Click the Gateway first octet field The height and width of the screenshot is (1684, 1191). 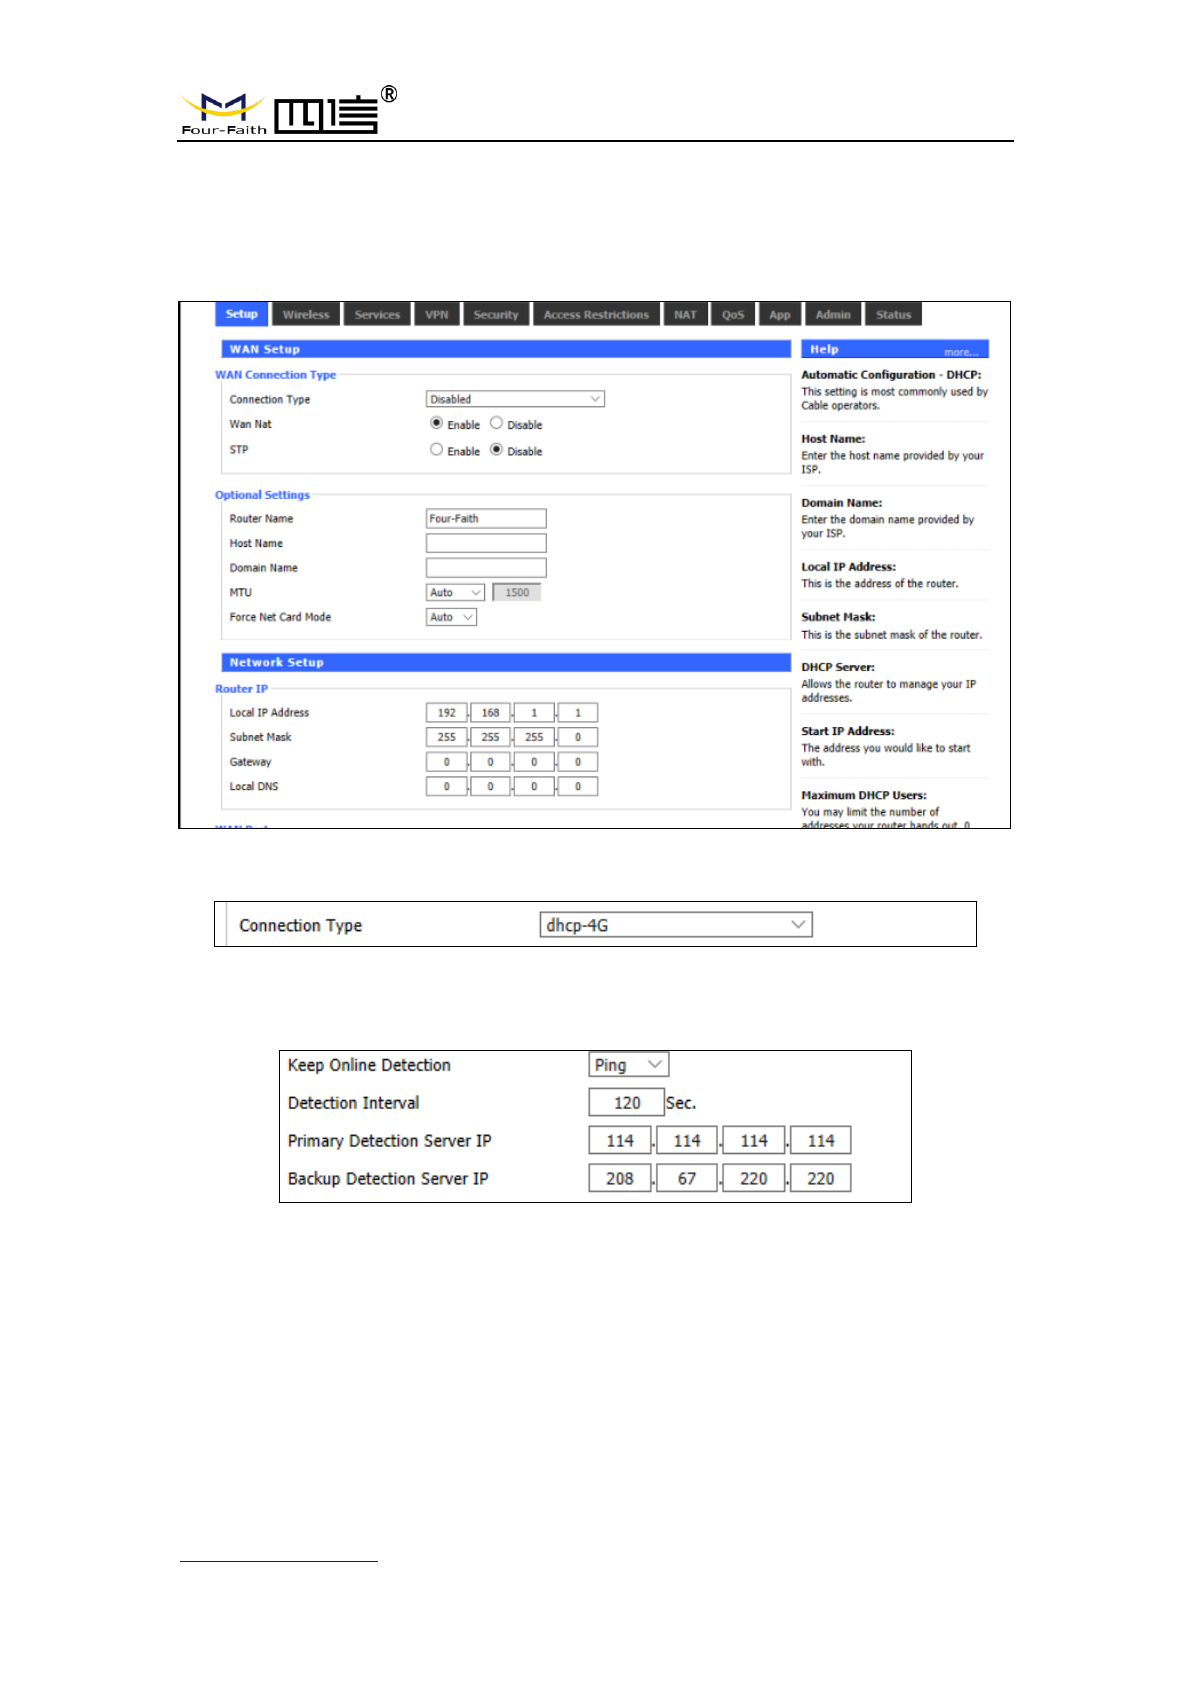447,762
